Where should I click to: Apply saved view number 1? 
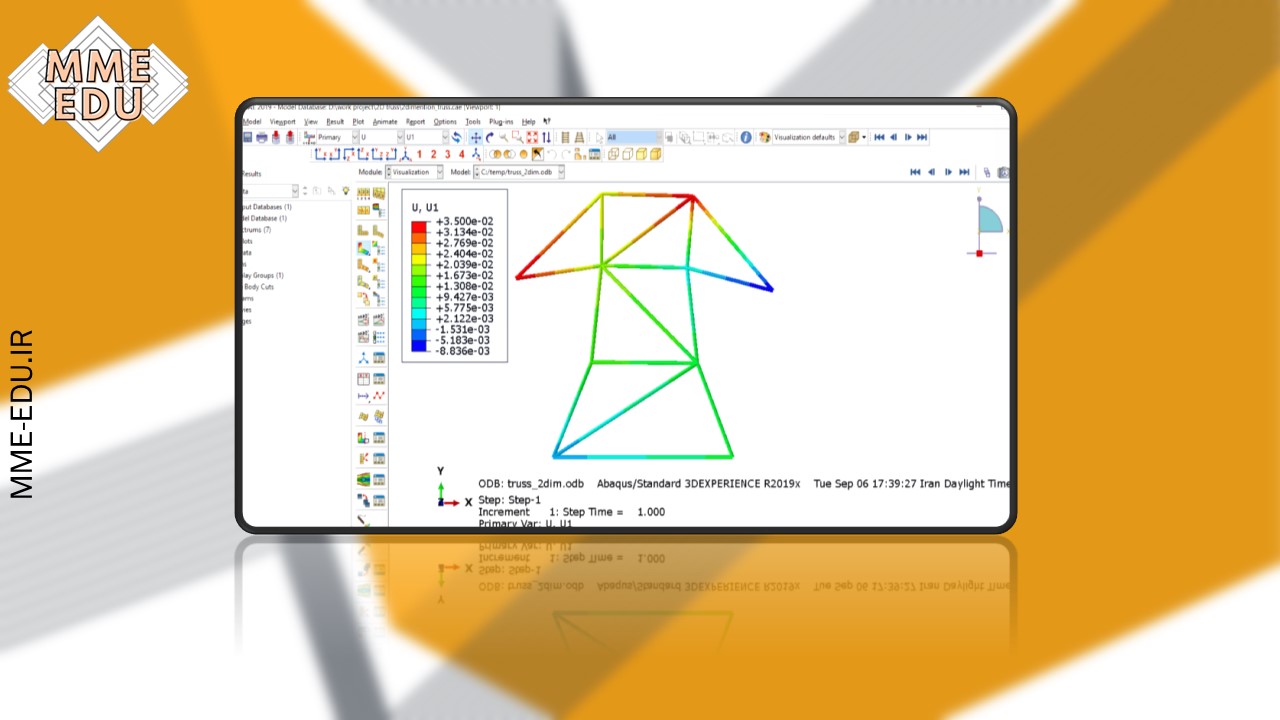[x=419, y=155]
